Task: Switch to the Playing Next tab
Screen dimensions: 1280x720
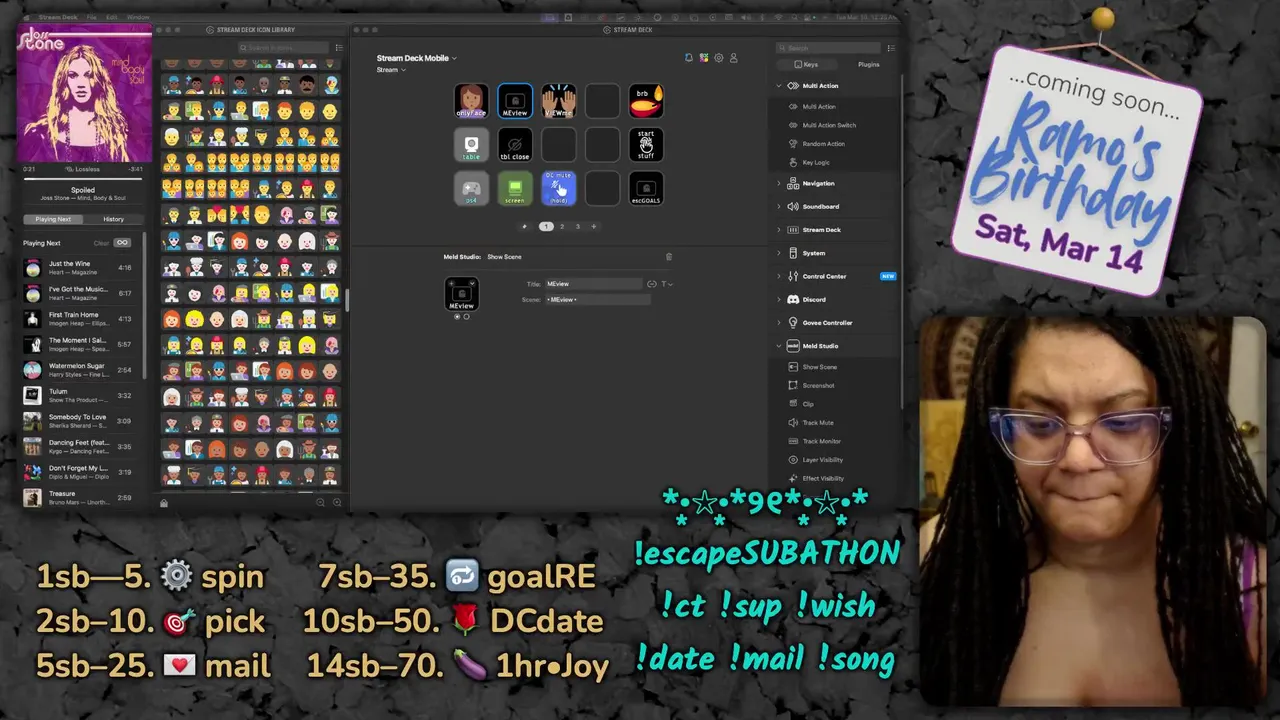Action: click(x=53, y=219)
